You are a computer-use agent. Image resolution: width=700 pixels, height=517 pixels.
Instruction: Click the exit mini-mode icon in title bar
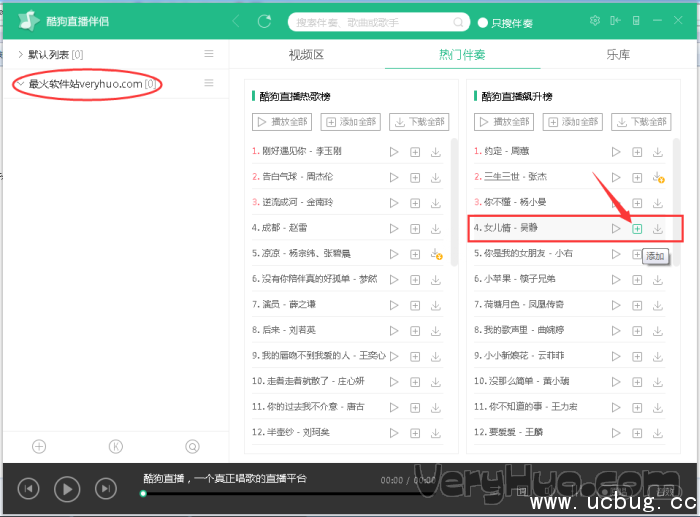pyautogui.click(x=616, y=21)
